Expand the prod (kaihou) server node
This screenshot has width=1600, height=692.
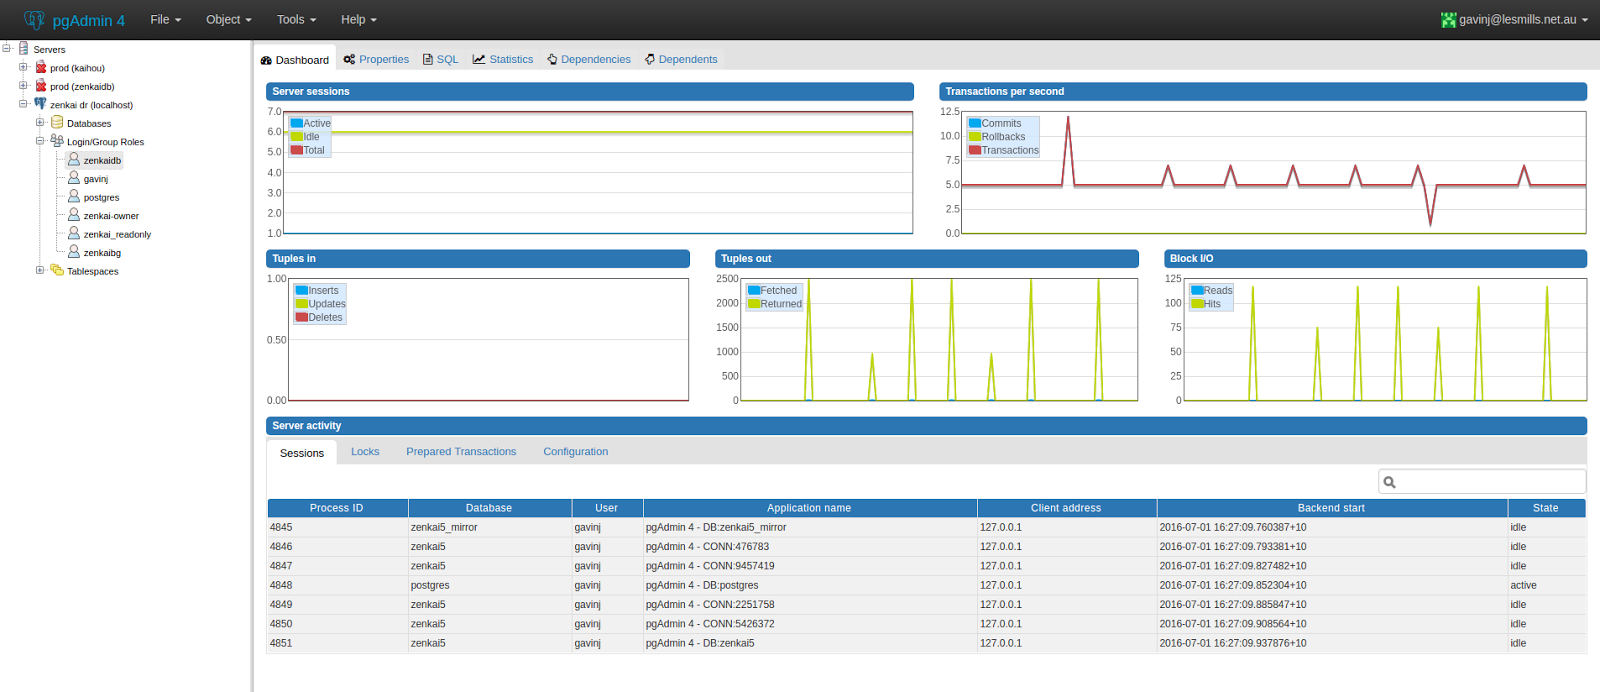coord(23,67)
